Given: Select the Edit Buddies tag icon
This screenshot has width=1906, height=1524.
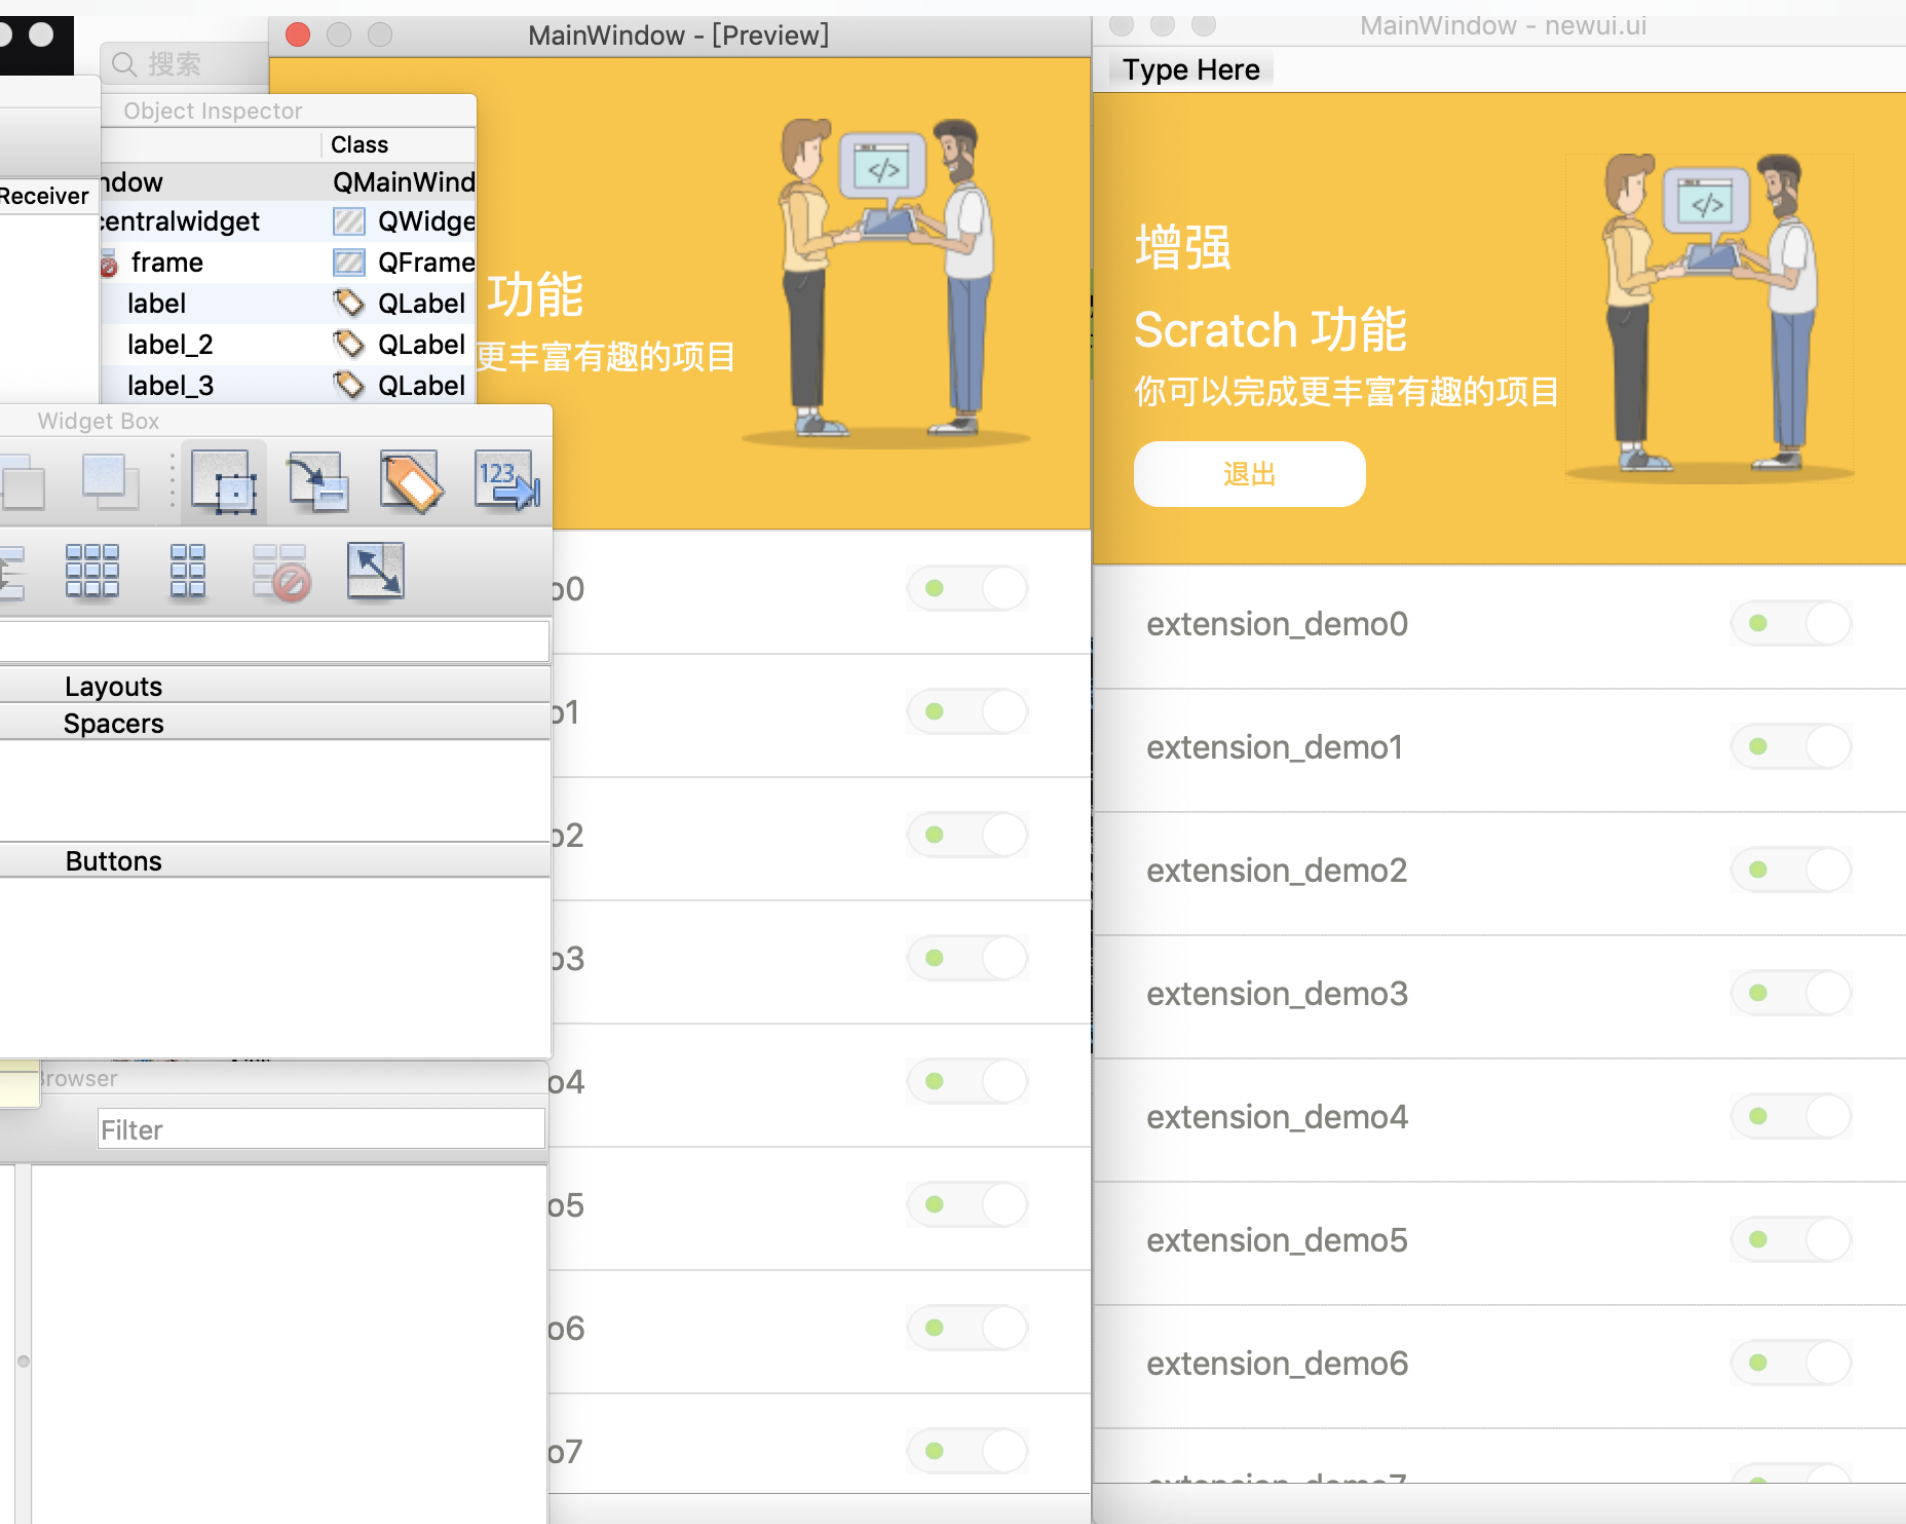Looking at the screenshot, I should (x=410, y=482).
